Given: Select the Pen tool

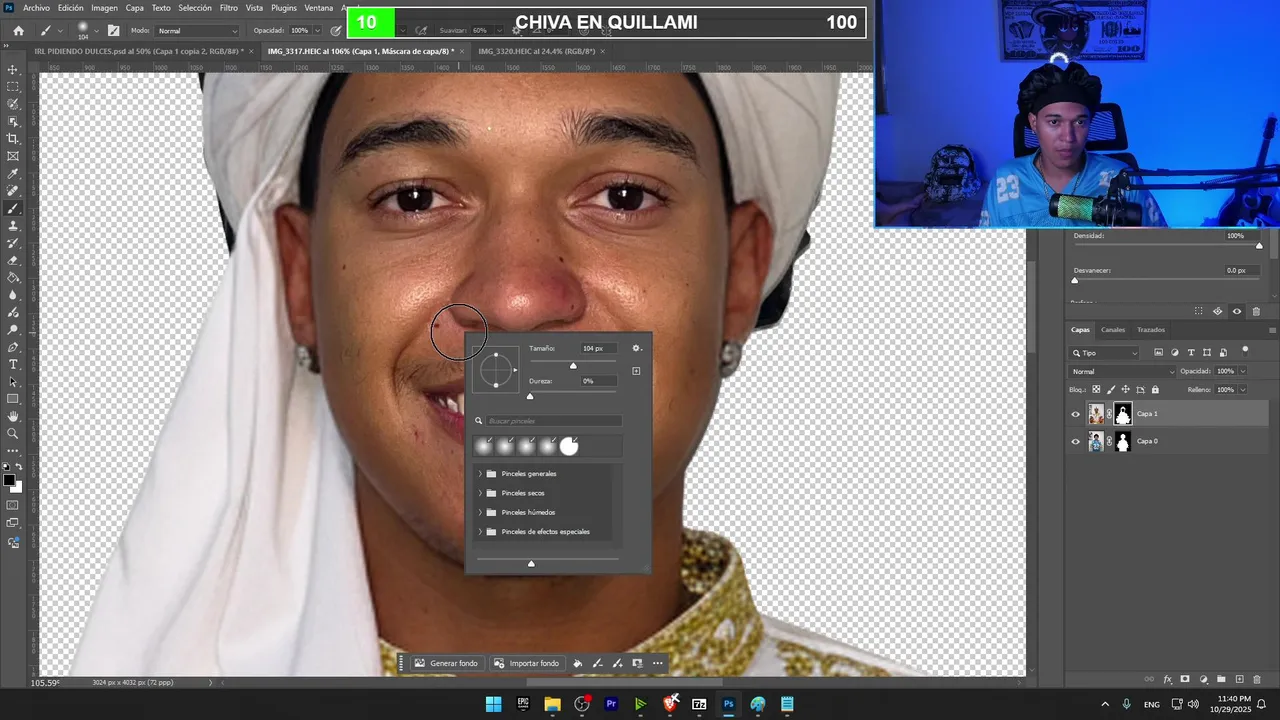Looking at the screenshot, I should (13, 347).
